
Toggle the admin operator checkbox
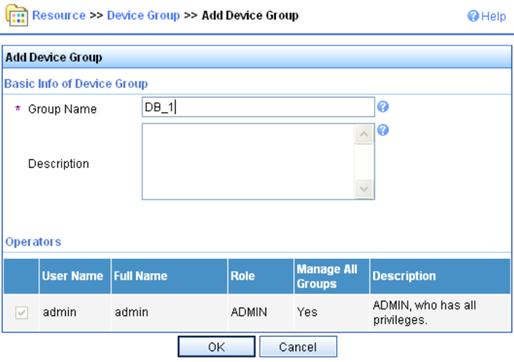pos(21,312)
